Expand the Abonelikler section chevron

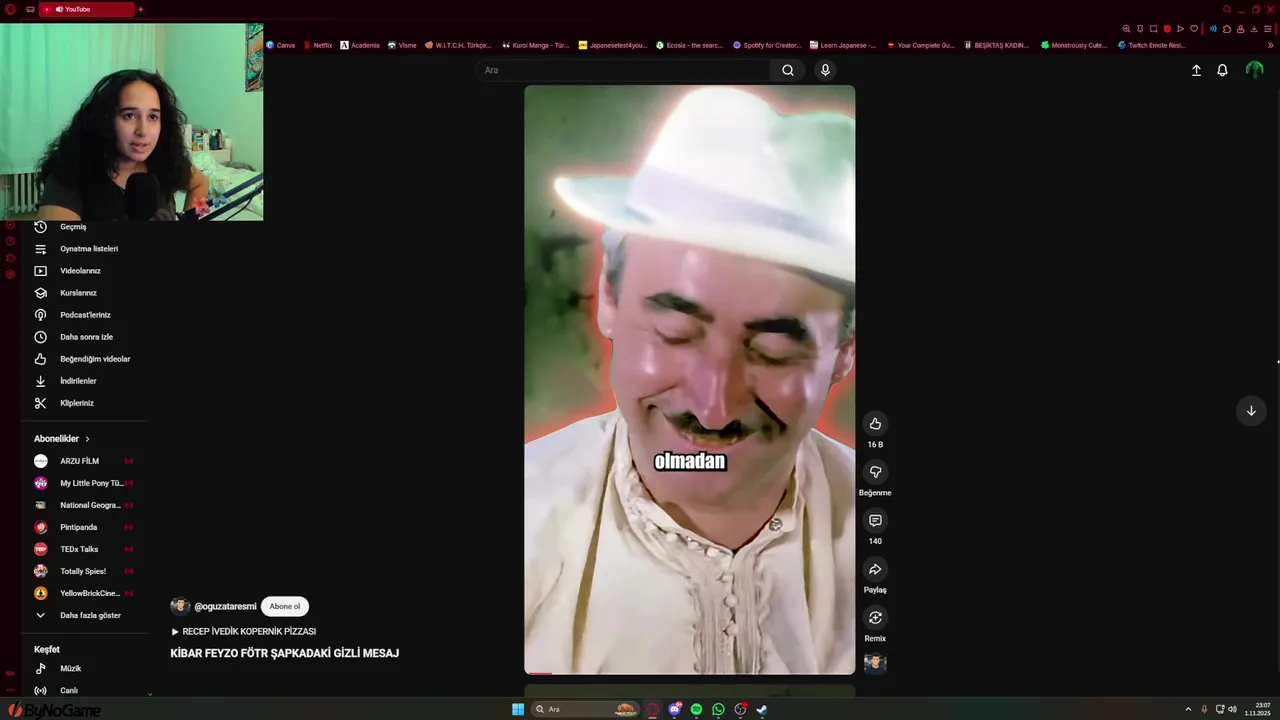87,439
